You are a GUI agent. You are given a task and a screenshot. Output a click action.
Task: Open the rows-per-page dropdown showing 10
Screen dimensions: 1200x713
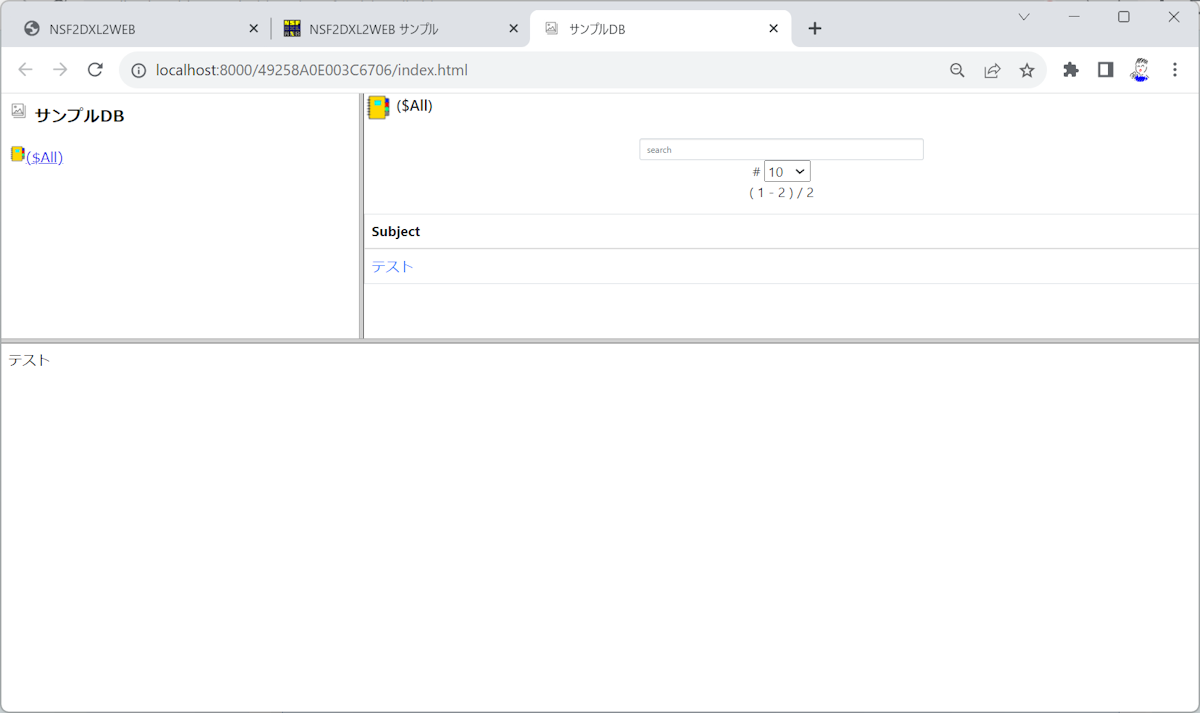(x=787, y=172)
